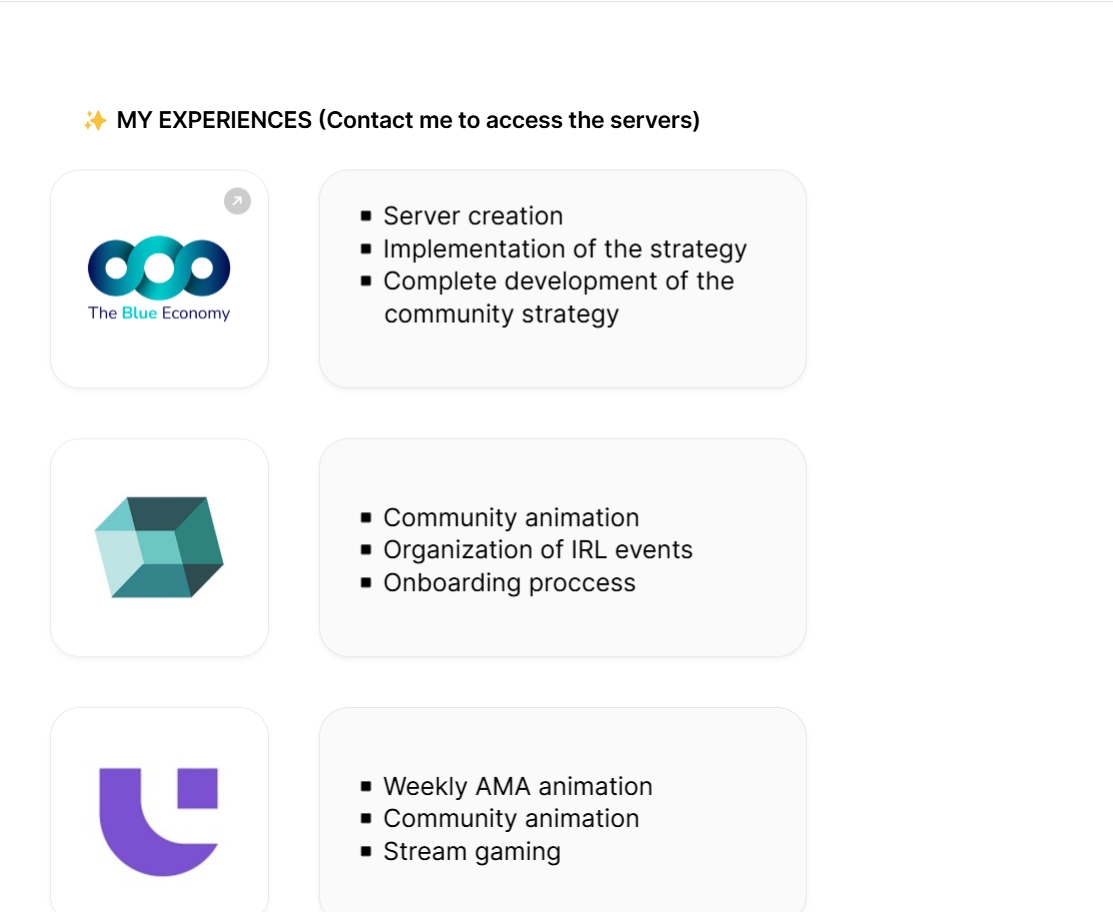
Task: Click The Blue Economy logo
Action: click(x=159, y=278)
